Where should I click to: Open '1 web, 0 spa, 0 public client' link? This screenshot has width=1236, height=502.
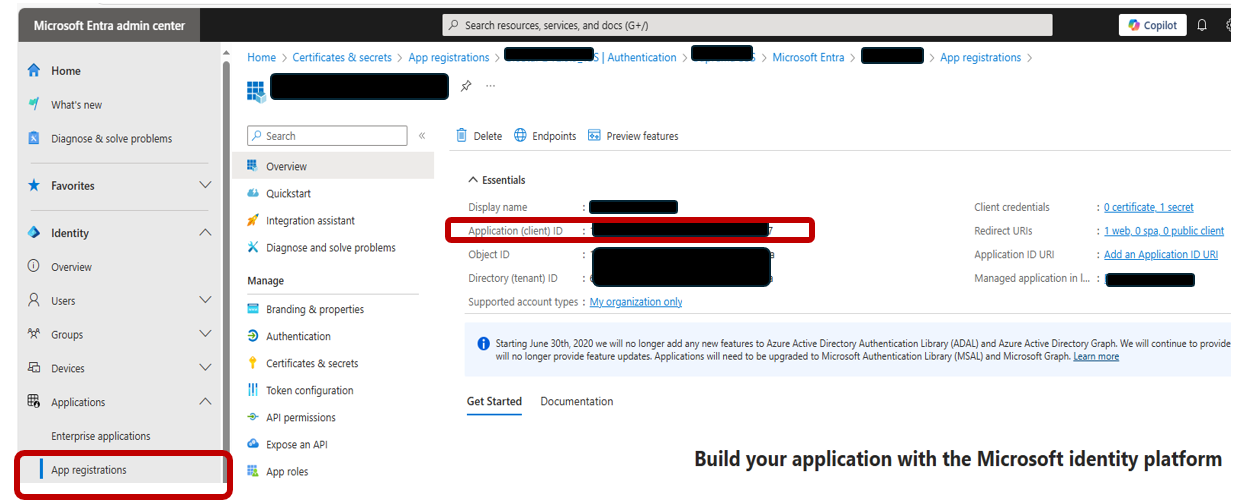click(x=1164, y=232)
